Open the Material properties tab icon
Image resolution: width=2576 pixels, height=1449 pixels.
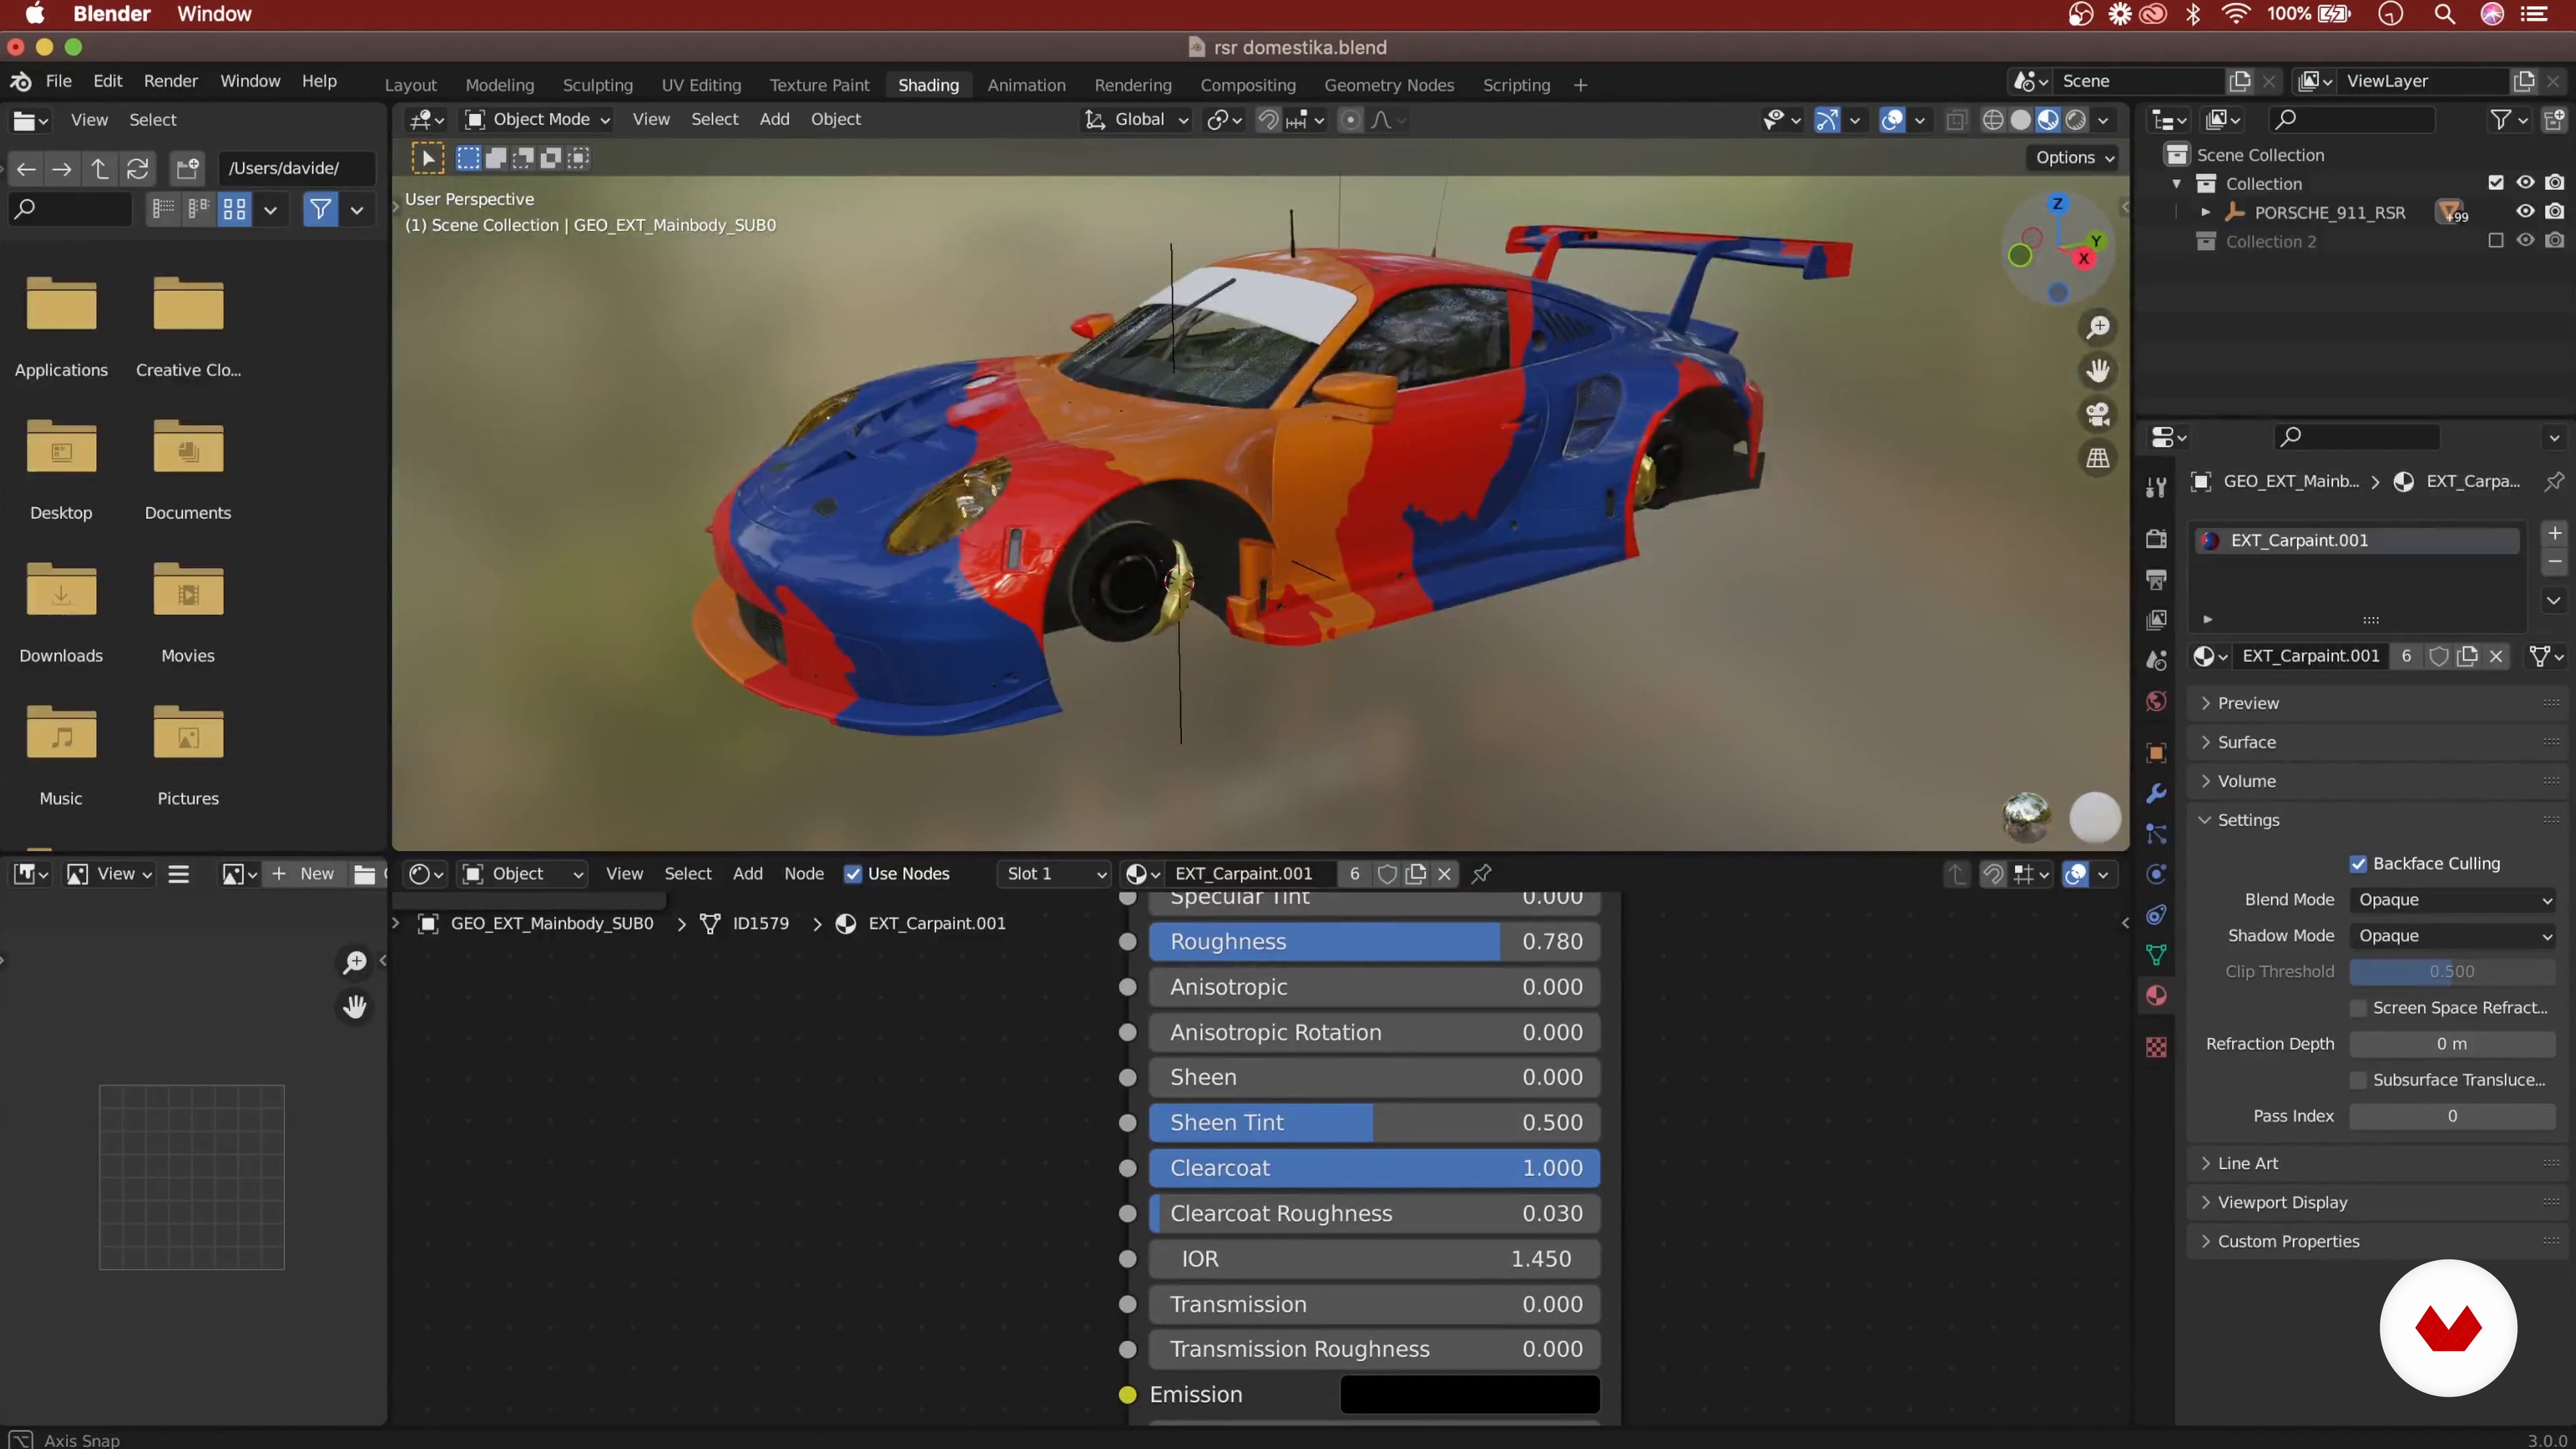pyautogui.click(x=2156, y=996)
